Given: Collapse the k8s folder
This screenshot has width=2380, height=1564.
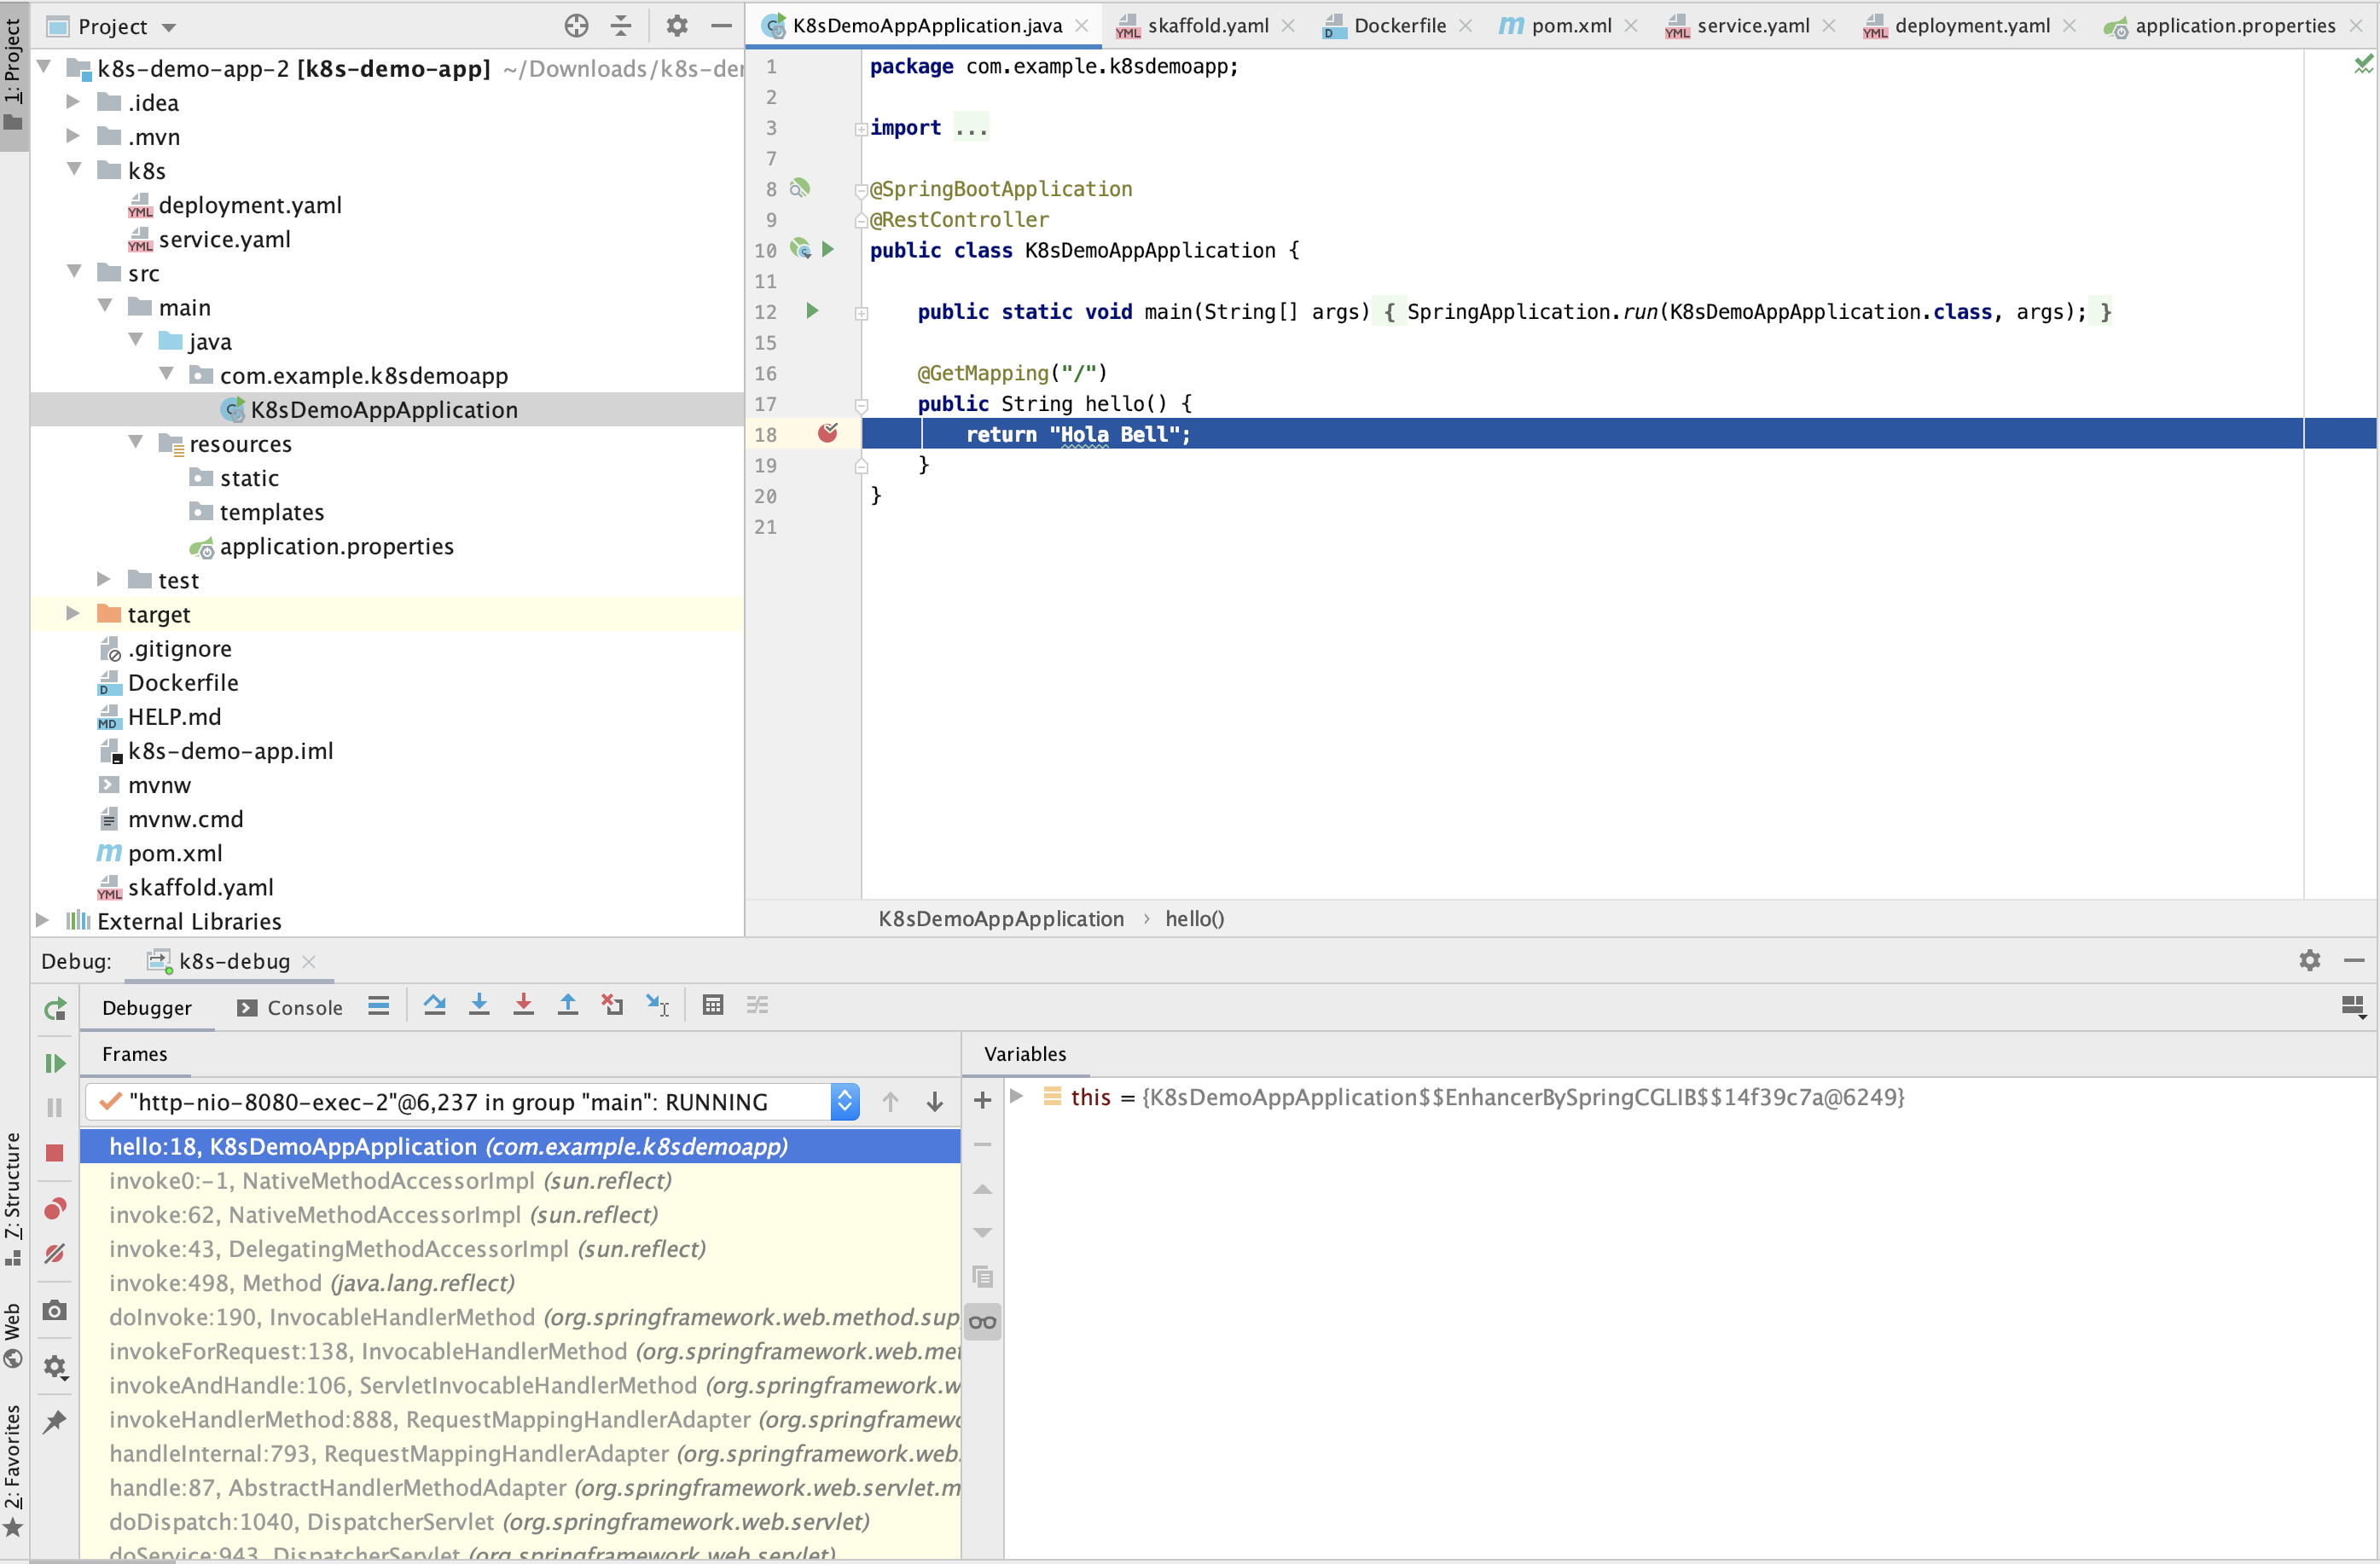Looking at the screenshot, I should [x=74, y=170].
